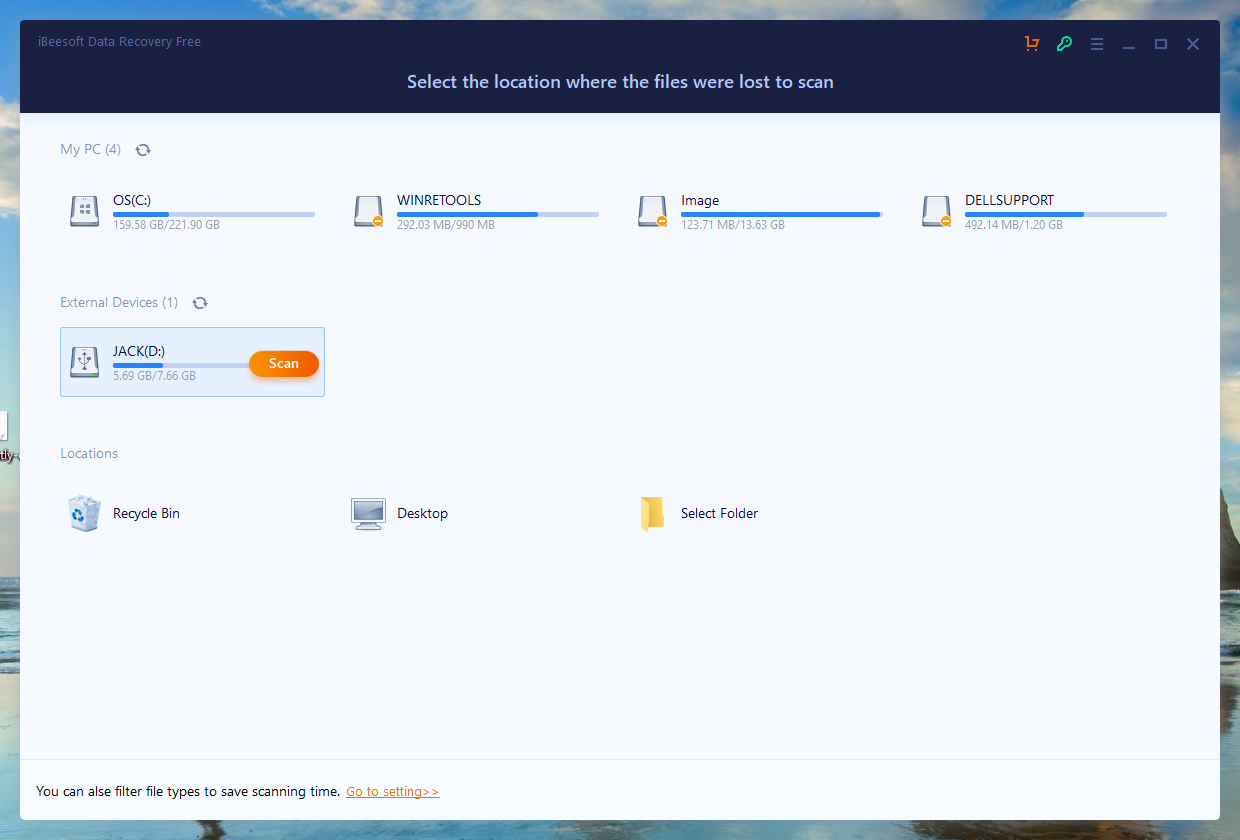Maximize the iBeesoft window

point(1161,44)
